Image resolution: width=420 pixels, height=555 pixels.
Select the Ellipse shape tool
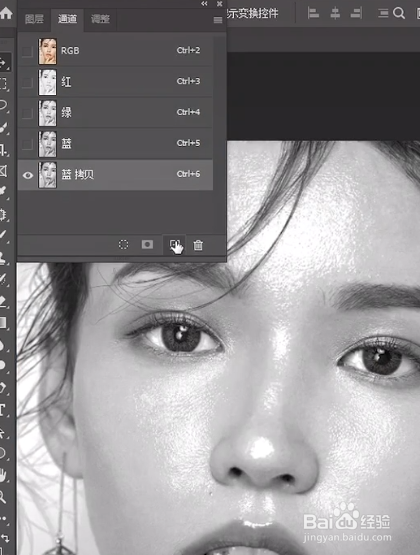point(3,453)
